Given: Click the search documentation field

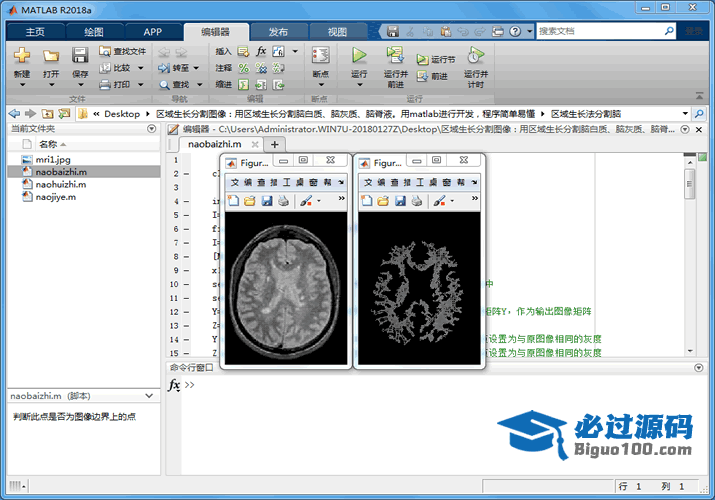Looking at the screenshot, I should point(600,31).
